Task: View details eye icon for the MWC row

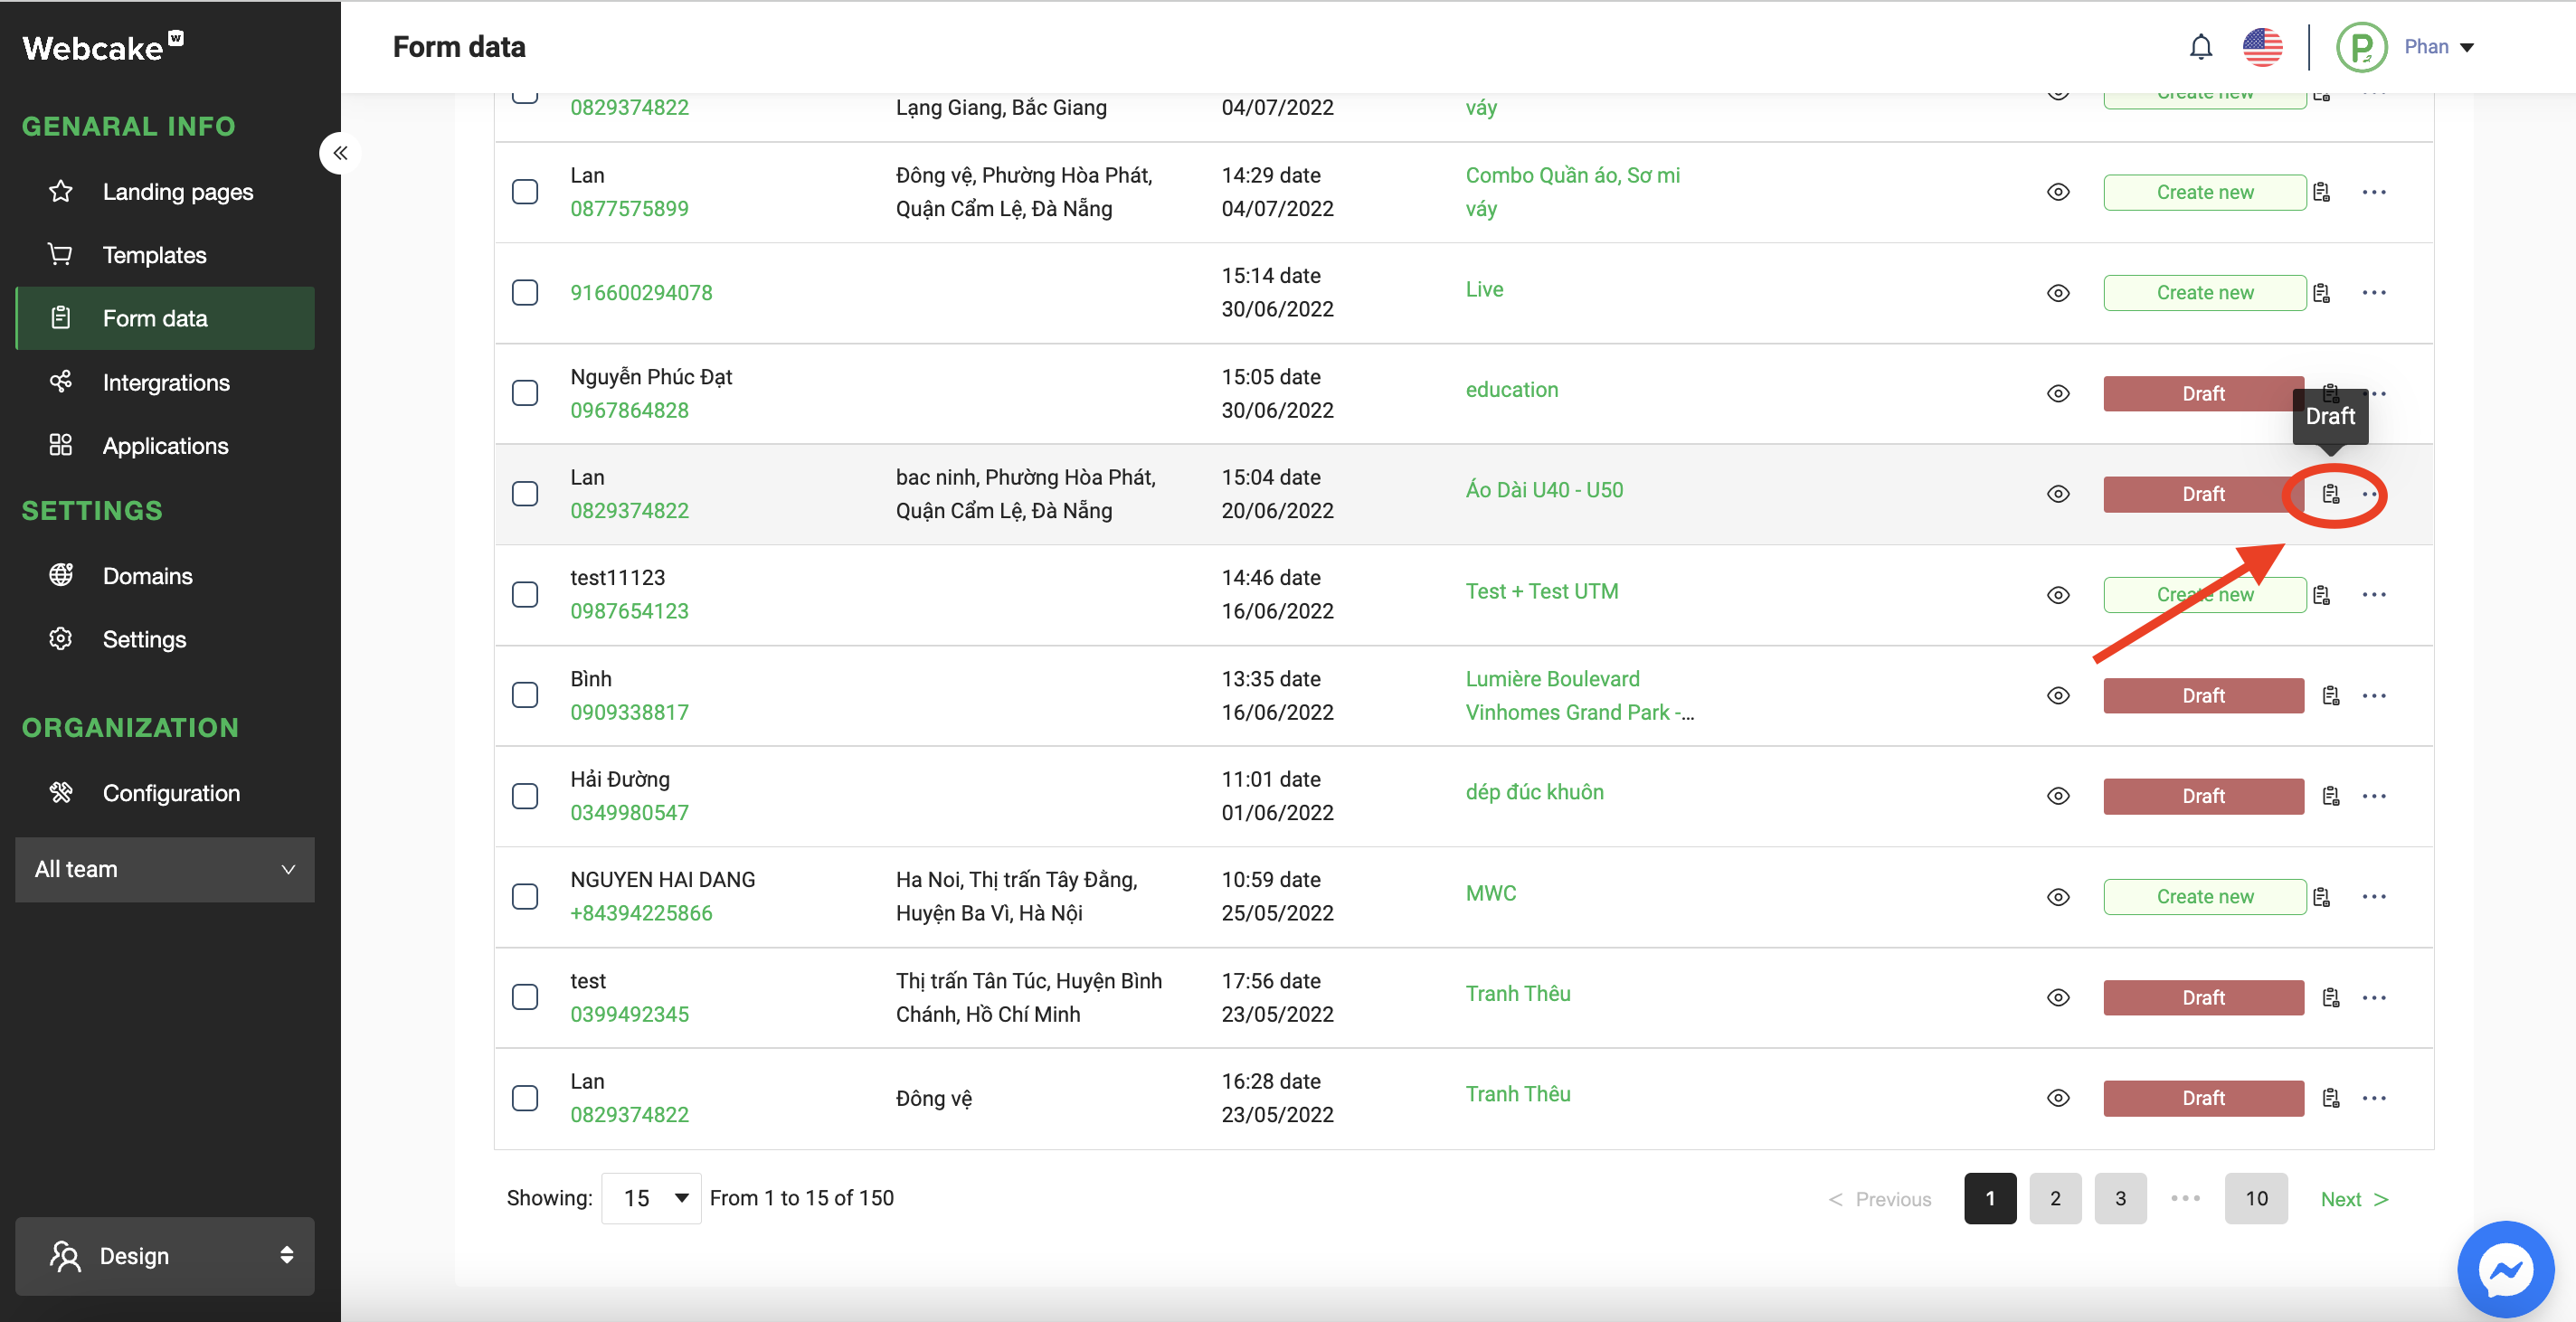Action: coord(2058,897)
